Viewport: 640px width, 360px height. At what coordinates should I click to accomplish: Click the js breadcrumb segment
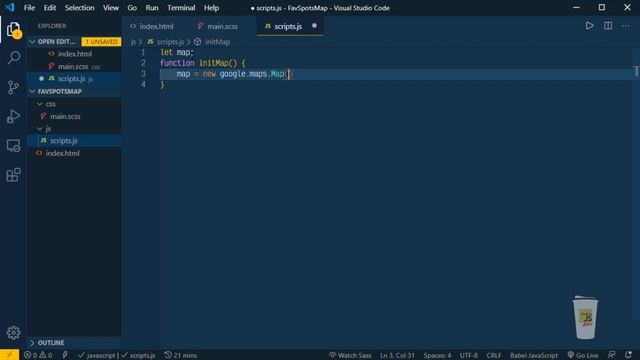[133, 42]
